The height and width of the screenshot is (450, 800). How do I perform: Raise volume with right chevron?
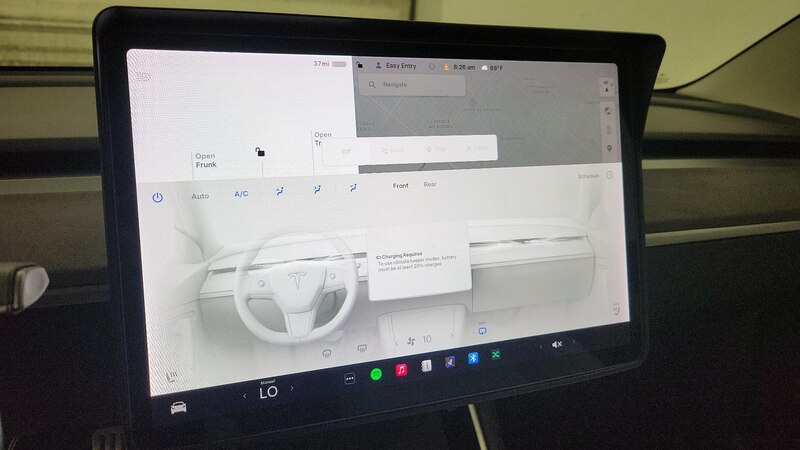click(x=573, y=341)
